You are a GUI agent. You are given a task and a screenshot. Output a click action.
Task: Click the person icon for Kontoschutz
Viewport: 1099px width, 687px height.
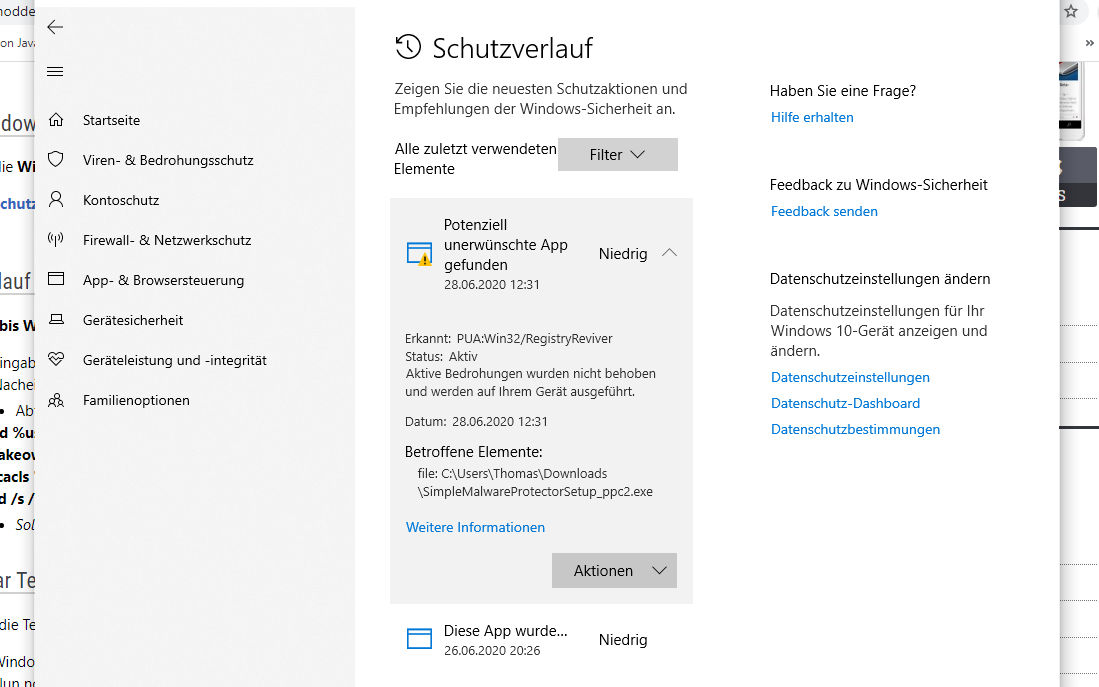pos(56,200)
